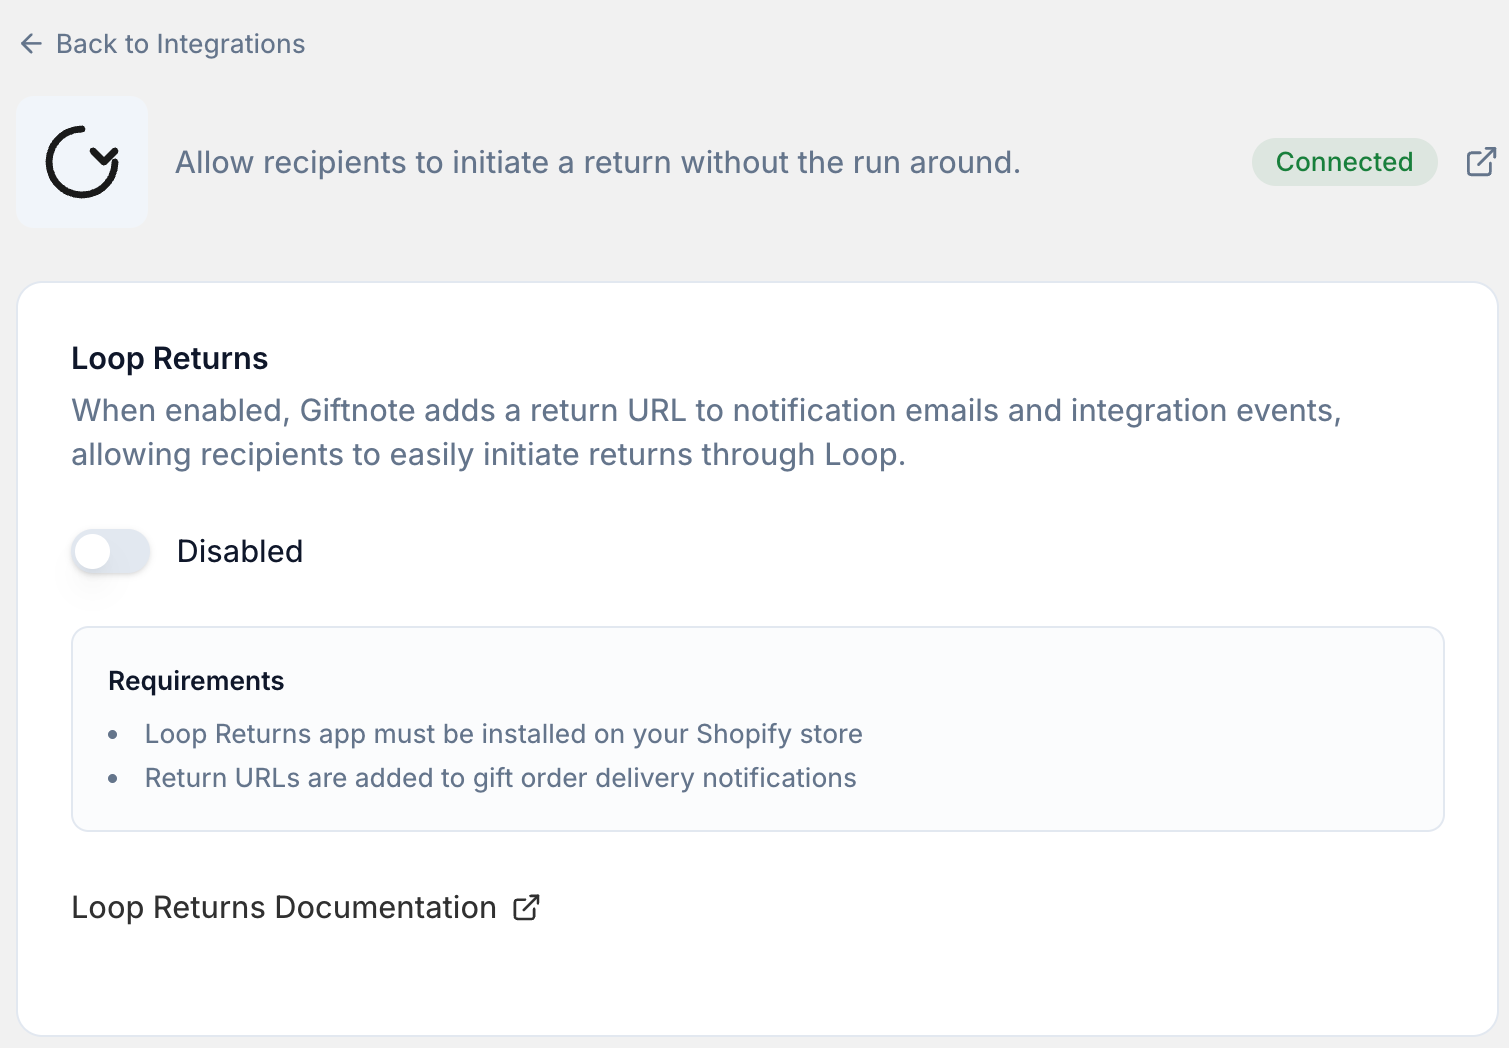Click 'Return URLs are added' requirement text
This screenshot has height=1048, width=1509.
[500, 778]
